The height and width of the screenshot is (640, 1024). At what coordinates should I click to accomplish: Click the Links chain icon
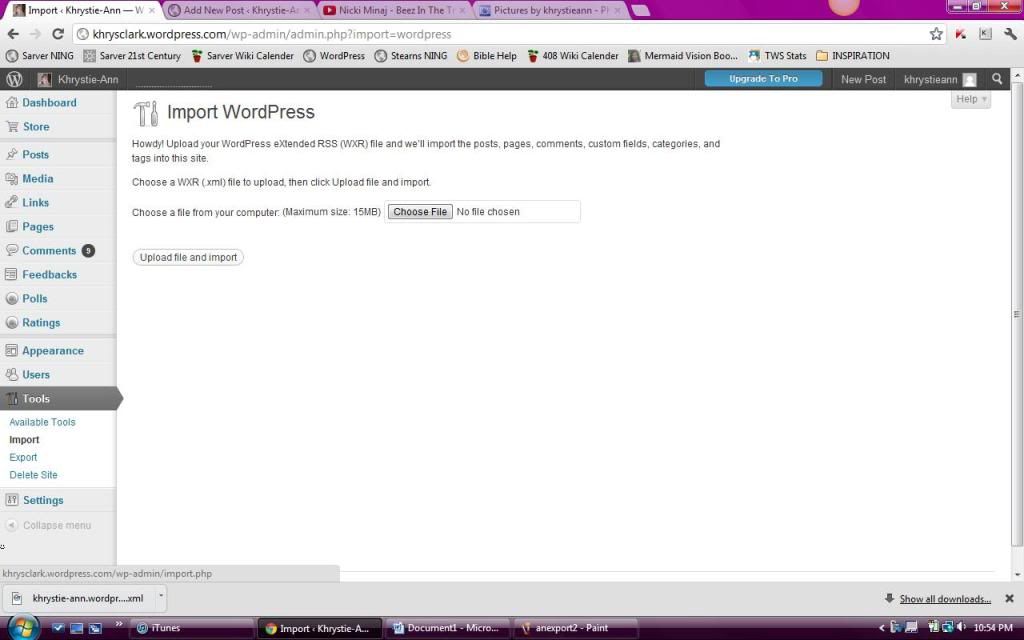[x=11, y=202]
